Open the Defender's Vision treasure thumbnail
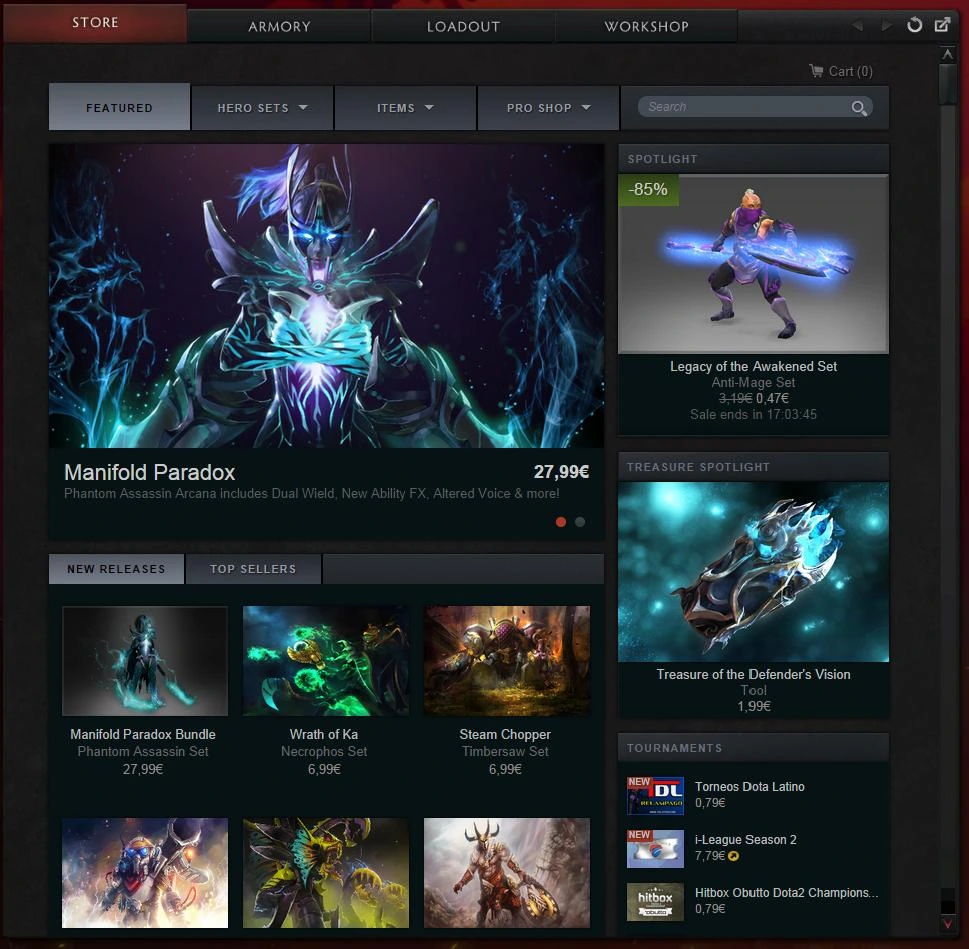The image size is (969, 949). click(x=753, y=572)
